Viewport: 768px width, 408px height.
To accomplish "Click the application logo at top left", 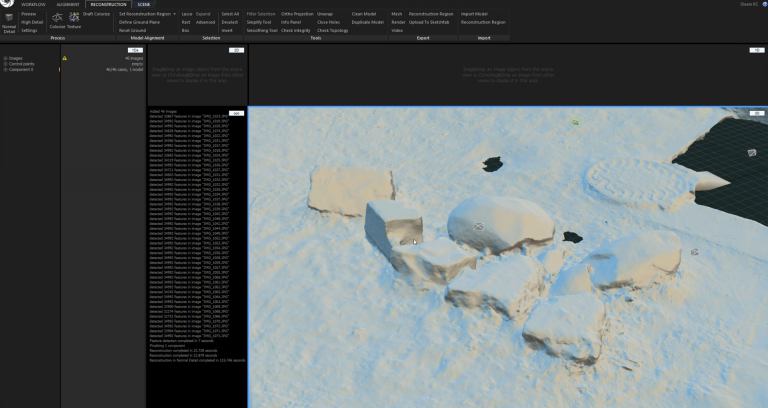I will tap(8, 4).
